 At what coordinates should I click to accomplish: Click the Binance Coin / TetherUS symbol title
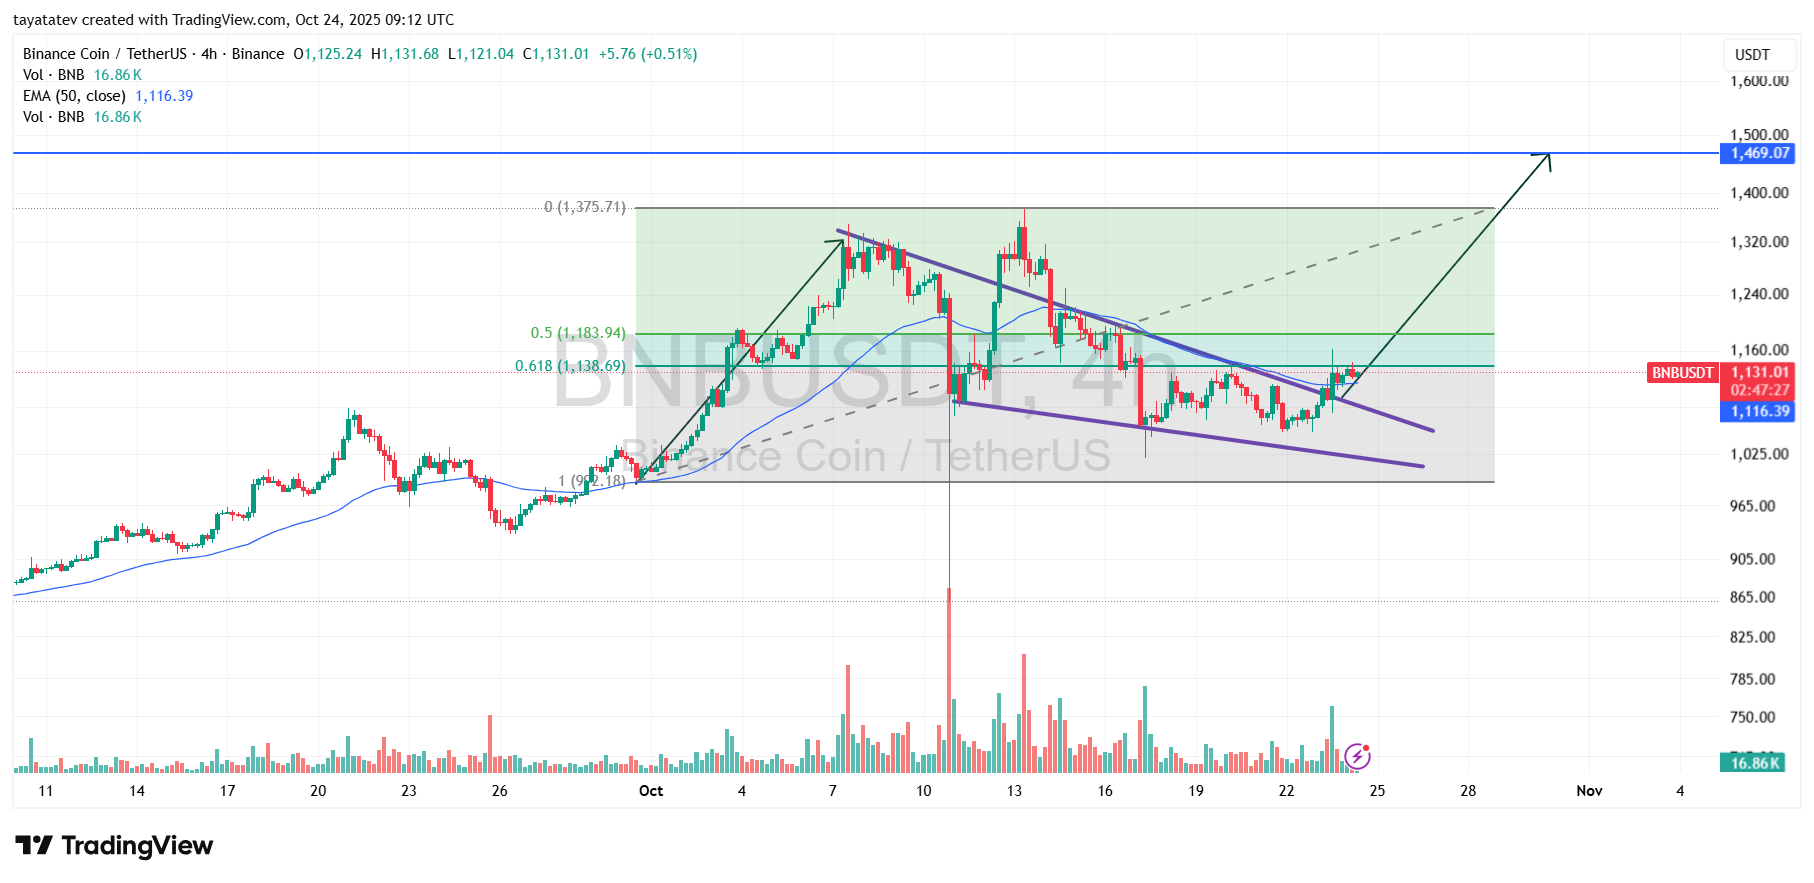pos(105,54)
